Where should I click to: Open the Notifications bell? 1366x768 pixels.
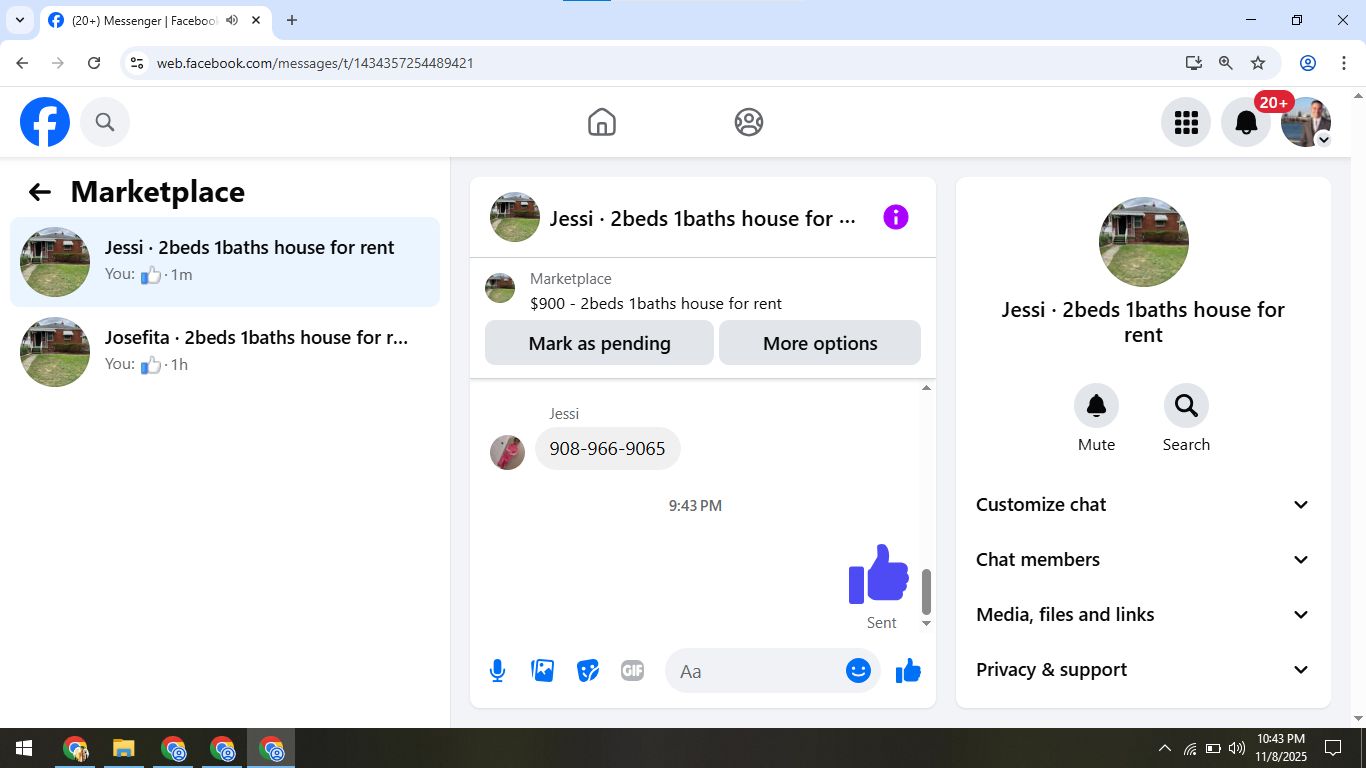[1246, 122]
